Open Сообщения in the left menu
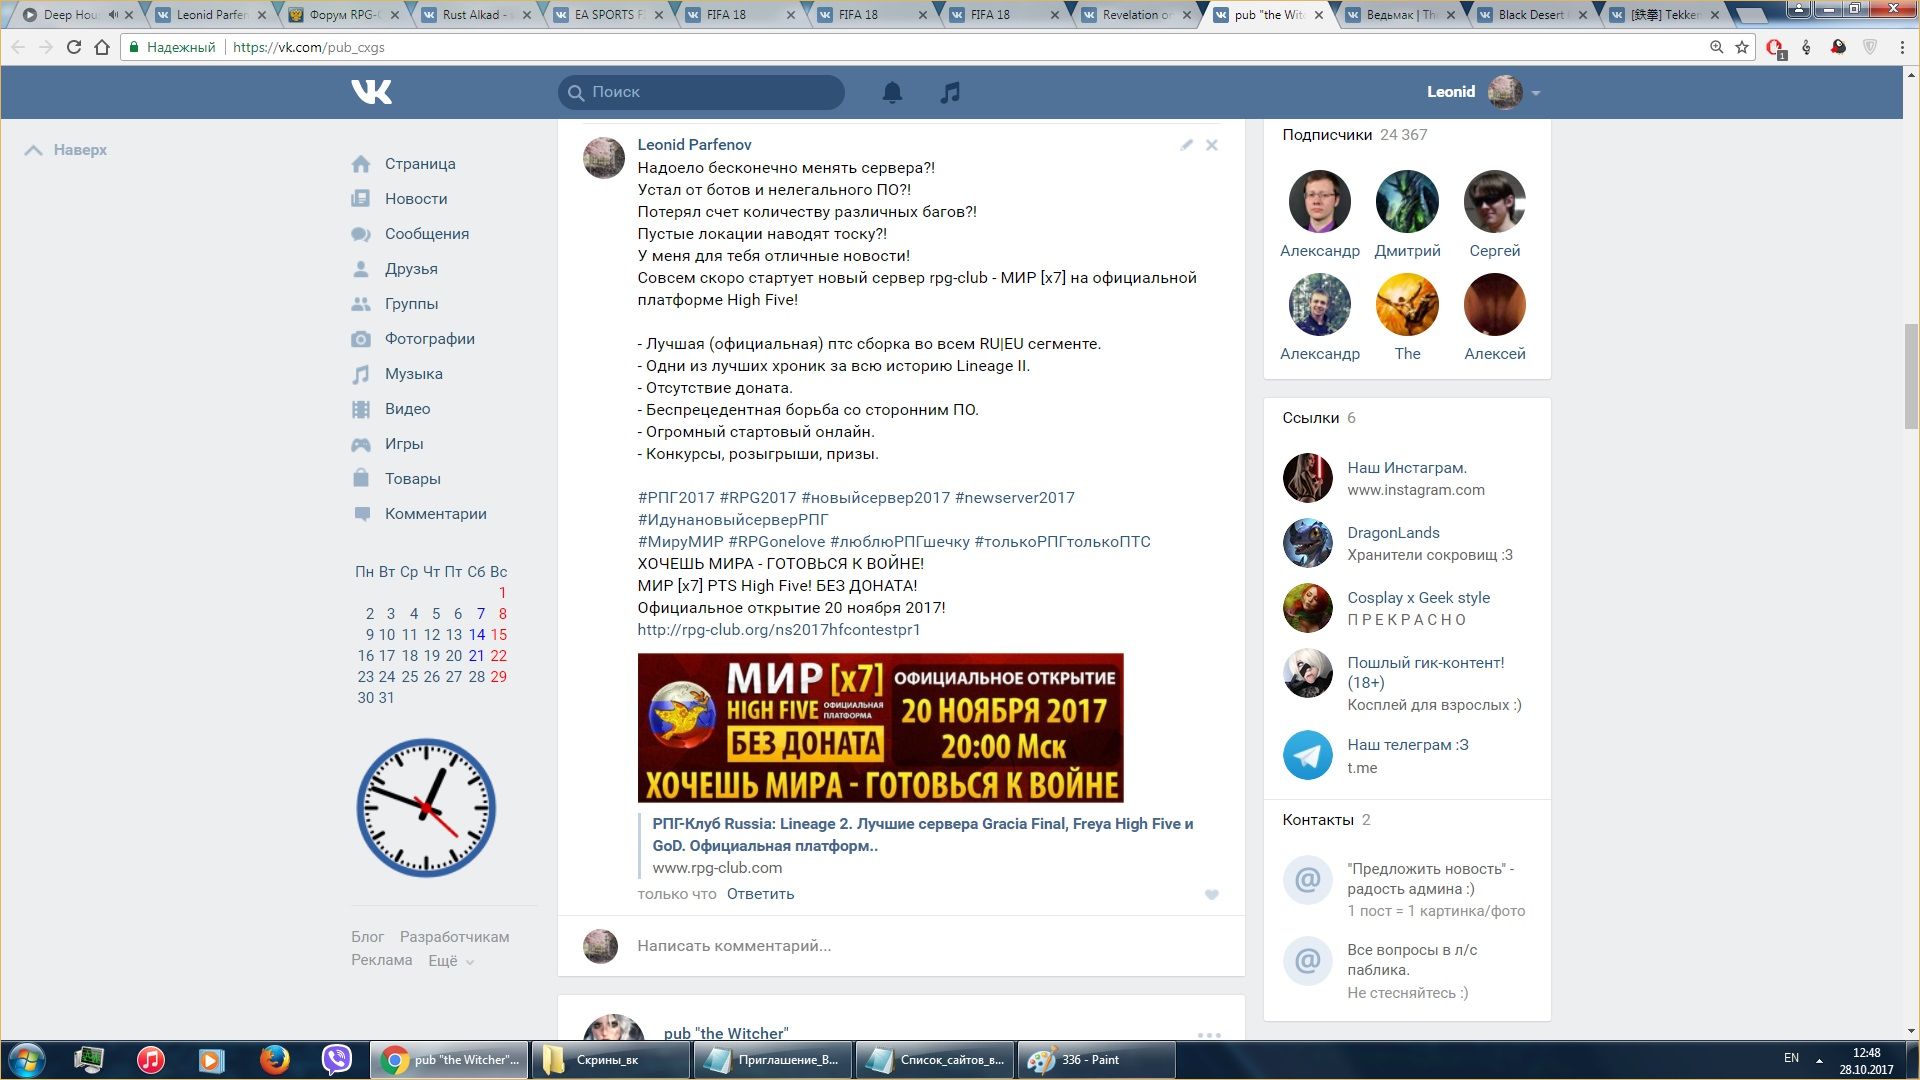This screenshot has height=1080, width=1920. (x=426, y=234)
